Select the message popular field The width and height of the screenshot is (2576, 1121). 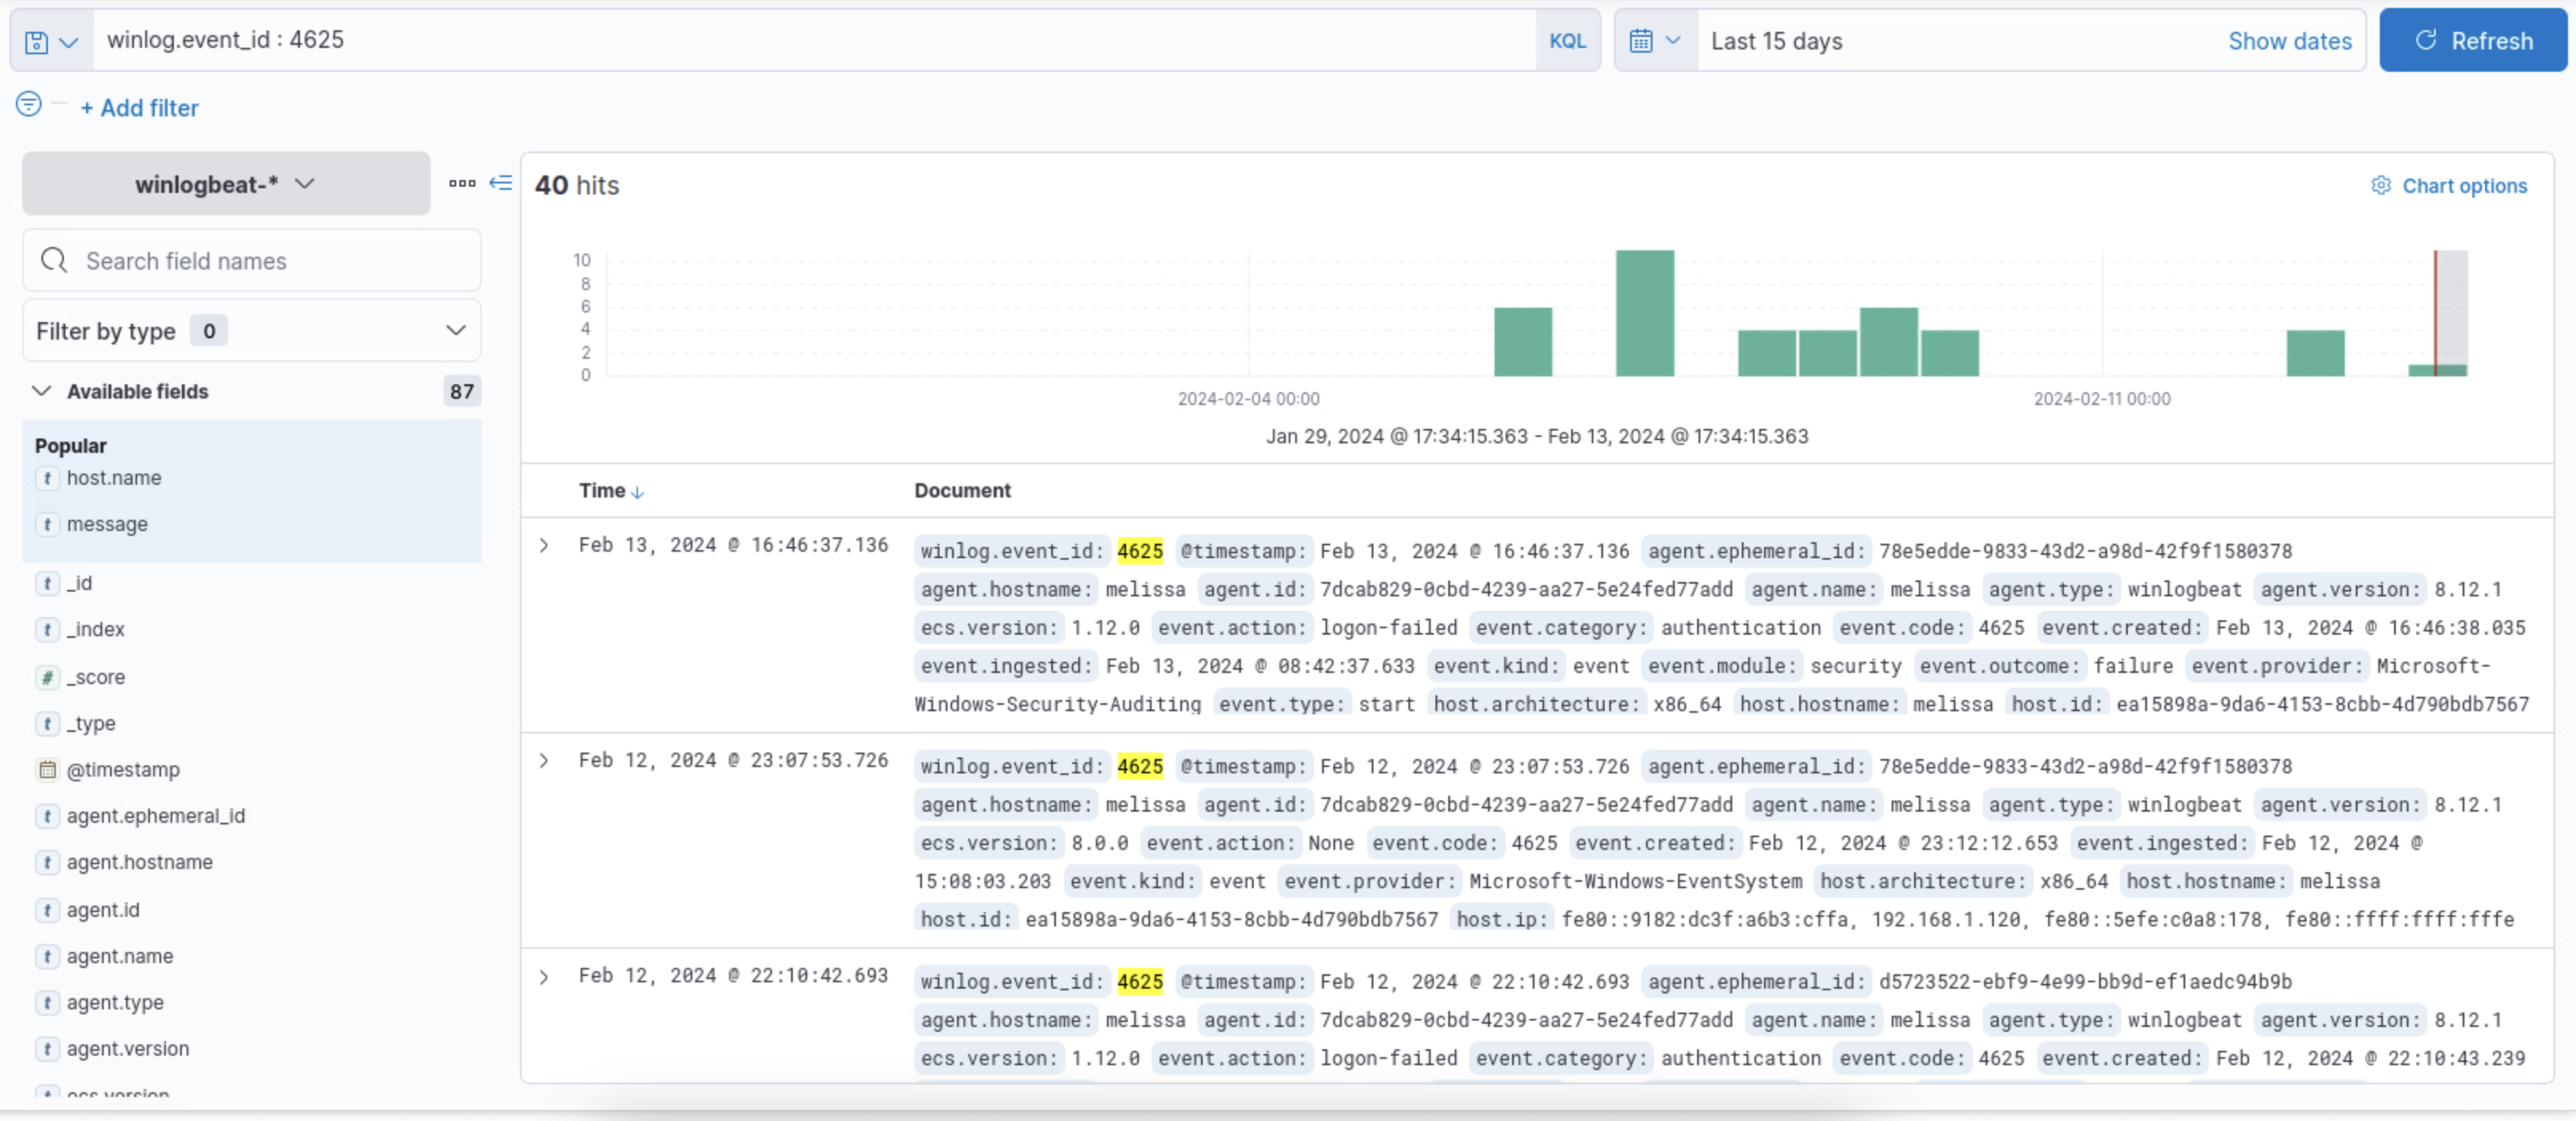pyautogui.click(x=107, y=524)
